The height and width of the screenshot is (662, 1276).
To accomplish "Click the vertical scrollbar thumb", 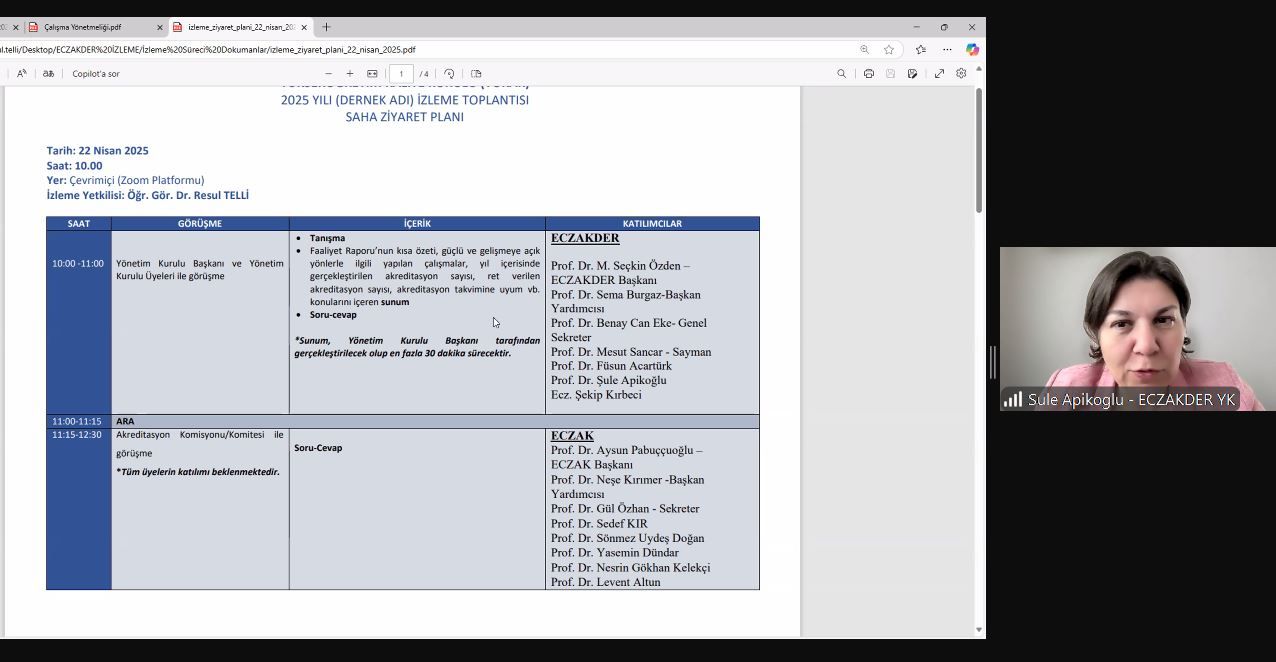I will point(979,150).
